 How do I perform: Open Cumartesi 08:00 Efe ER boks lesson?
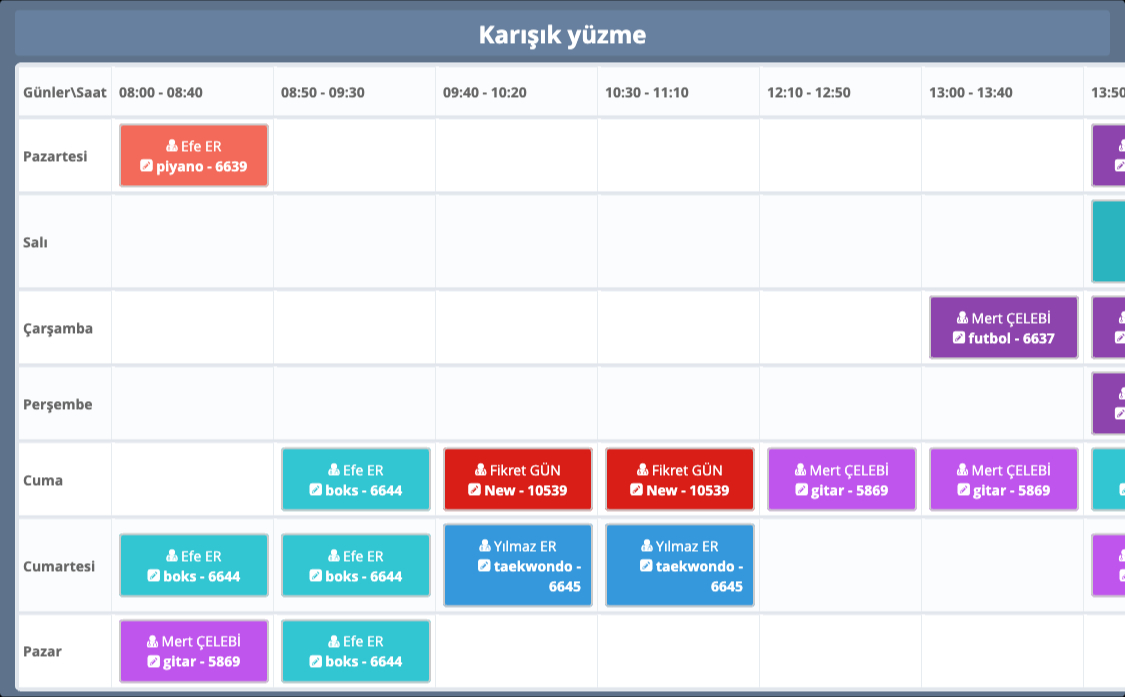[x=194, y=566]
